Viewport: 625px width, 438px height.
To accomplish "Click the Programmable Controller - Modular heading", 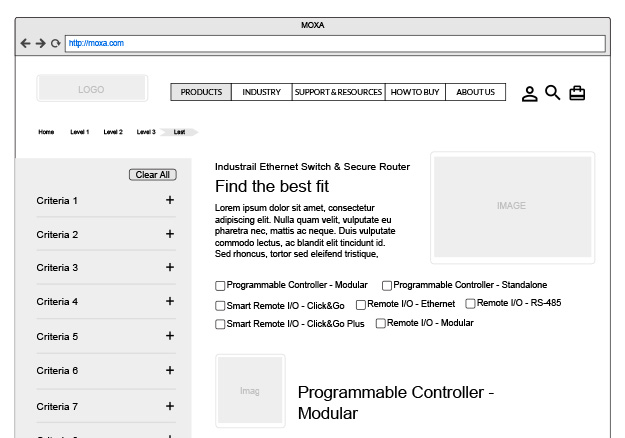I will 396,403.
